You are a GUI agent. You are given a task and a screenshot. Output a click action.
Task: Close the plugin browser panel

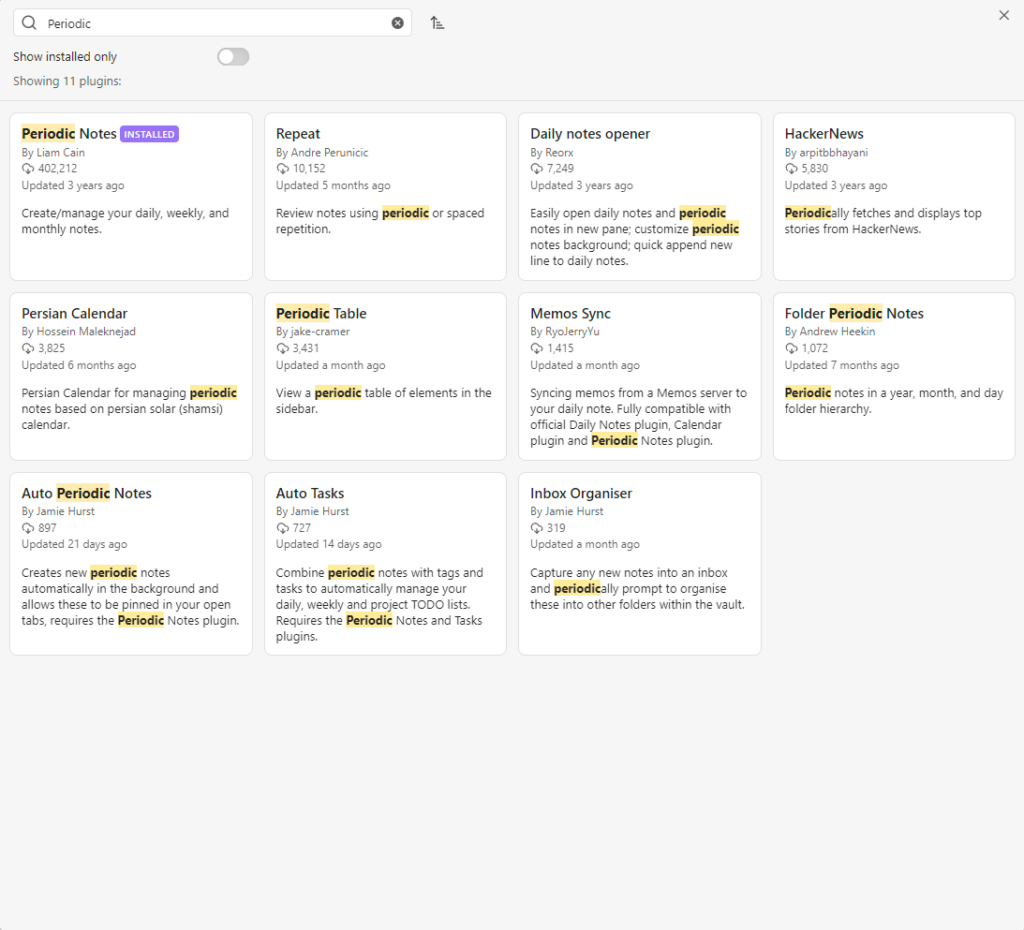click(x=1003, y=15)
